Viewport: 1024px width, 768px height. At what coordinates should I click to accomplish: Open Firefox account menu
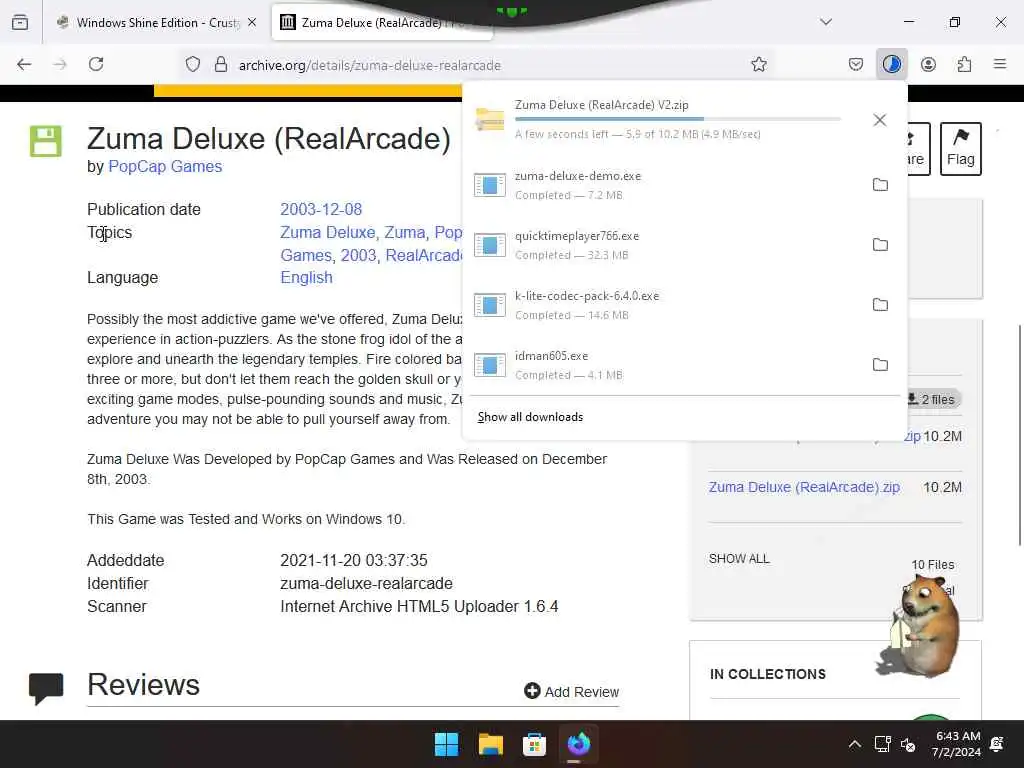click(928, 64)
